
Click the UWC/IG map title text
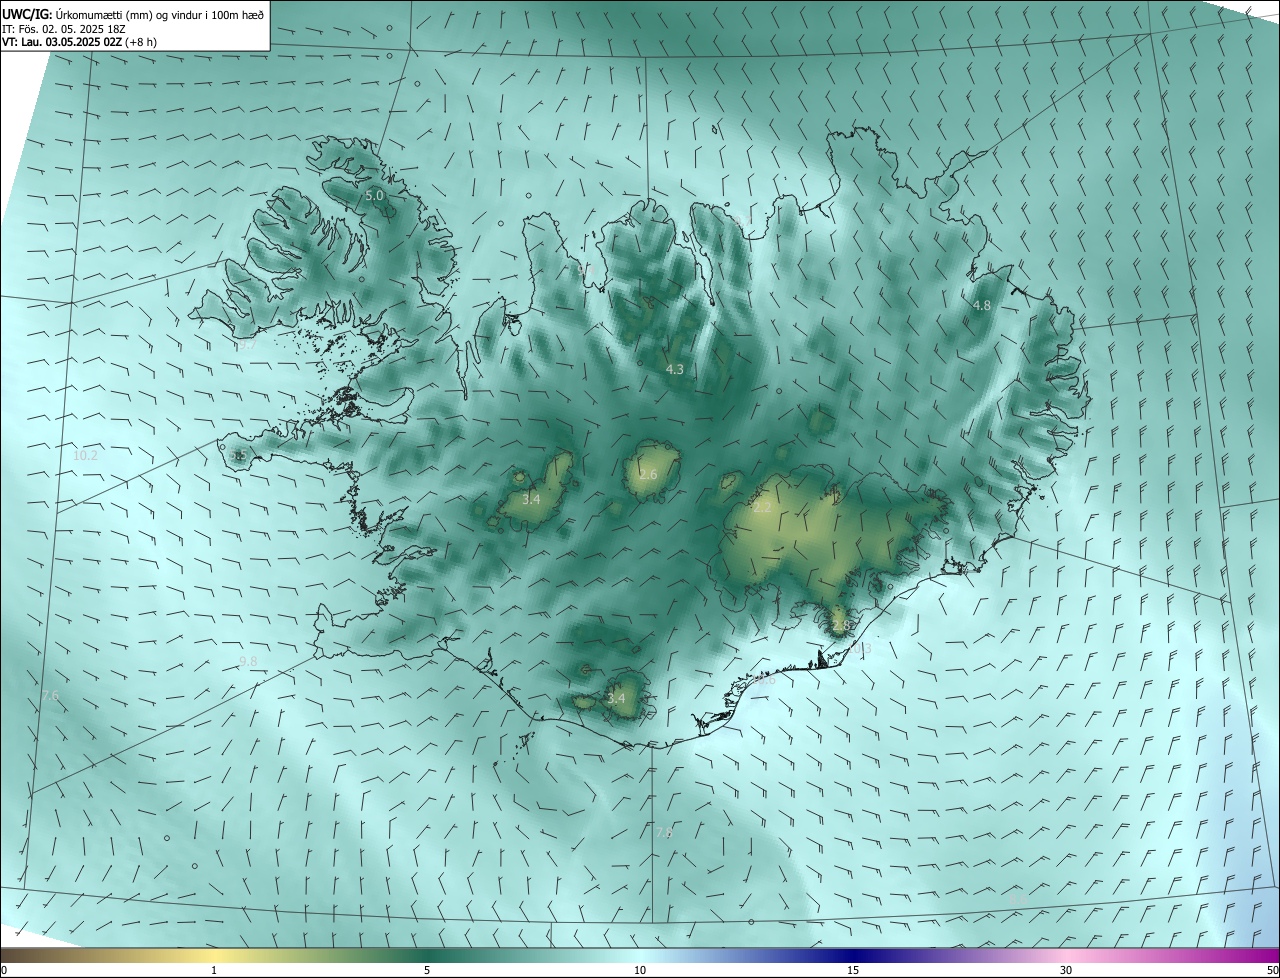coord(133,13)
